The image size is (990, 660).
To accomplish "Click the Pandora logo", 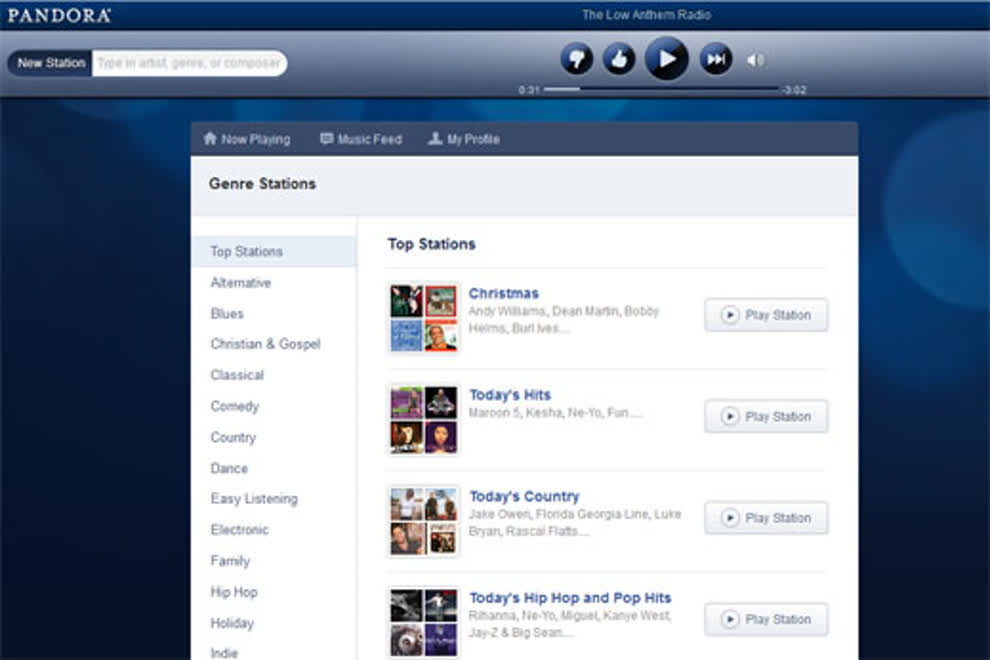I will [59, 15].
